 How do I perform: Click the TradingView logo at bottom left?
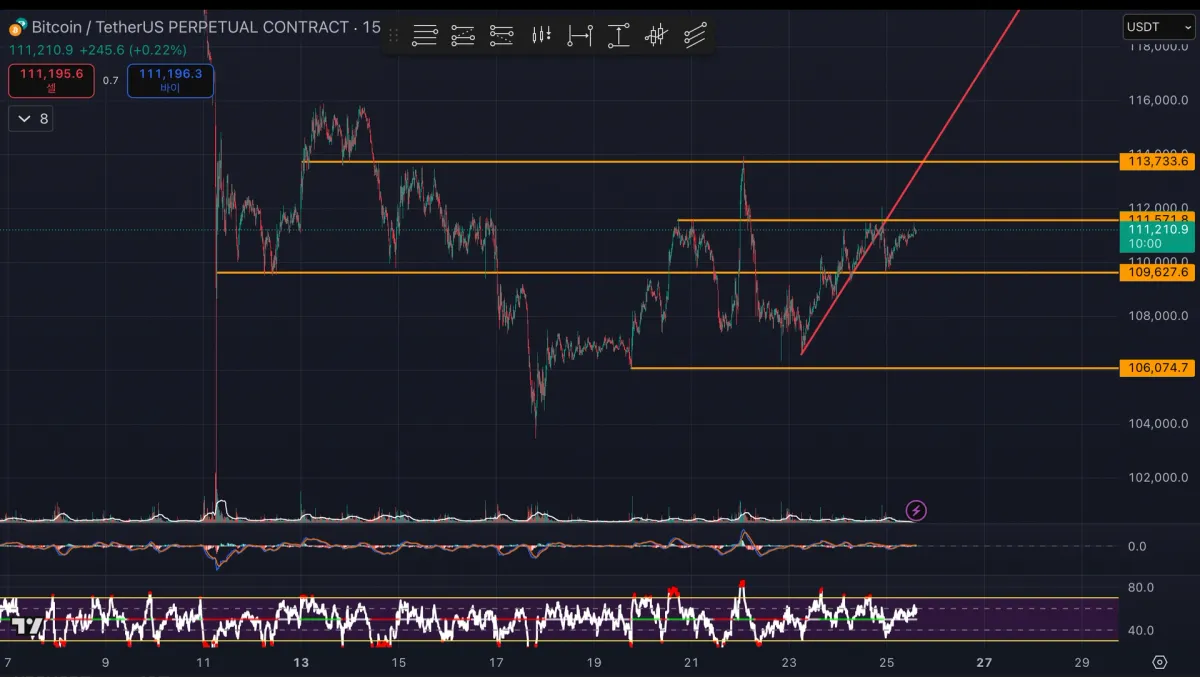coord(27,627)
